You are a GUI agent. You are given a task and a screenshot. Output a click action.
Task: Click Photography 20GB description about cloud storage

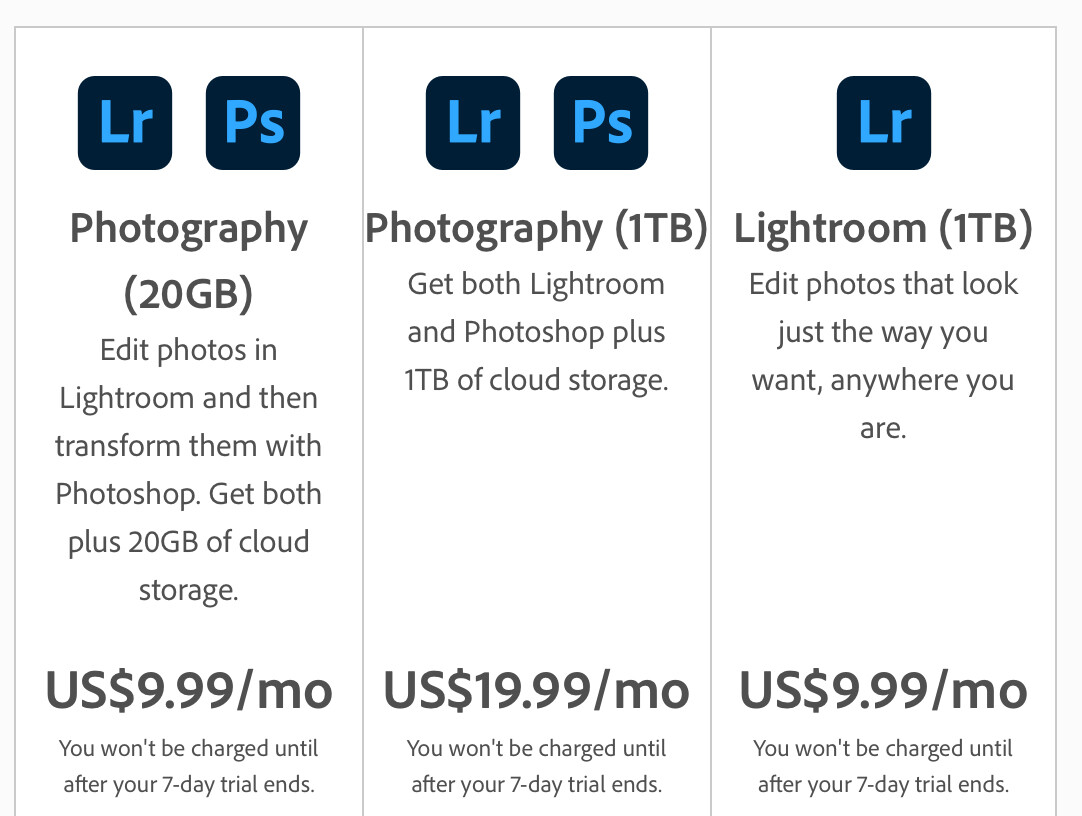click(x=188, y=470)
